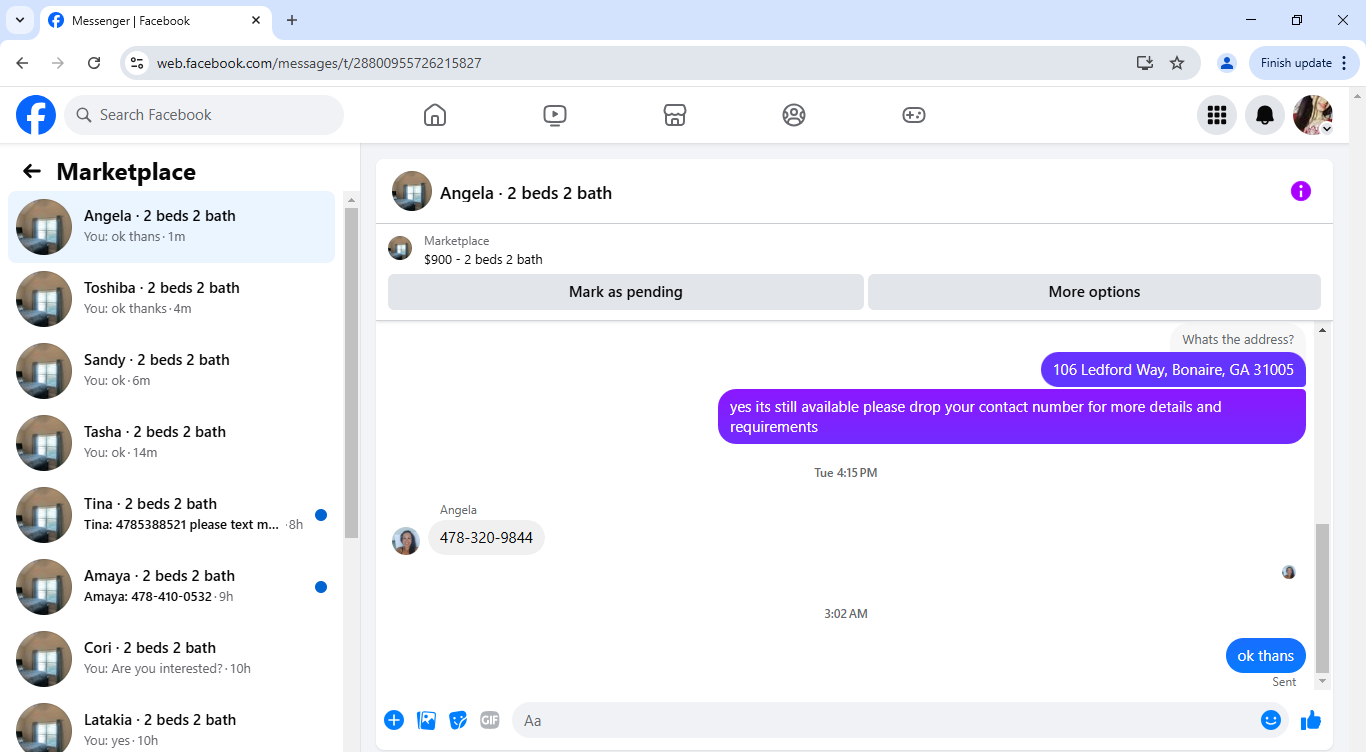The width and height of the screenshot is (1366, 752).
Task: Click the chat scrollbar up arrow
Action: pyautogui.click(x=1323, y=330)
